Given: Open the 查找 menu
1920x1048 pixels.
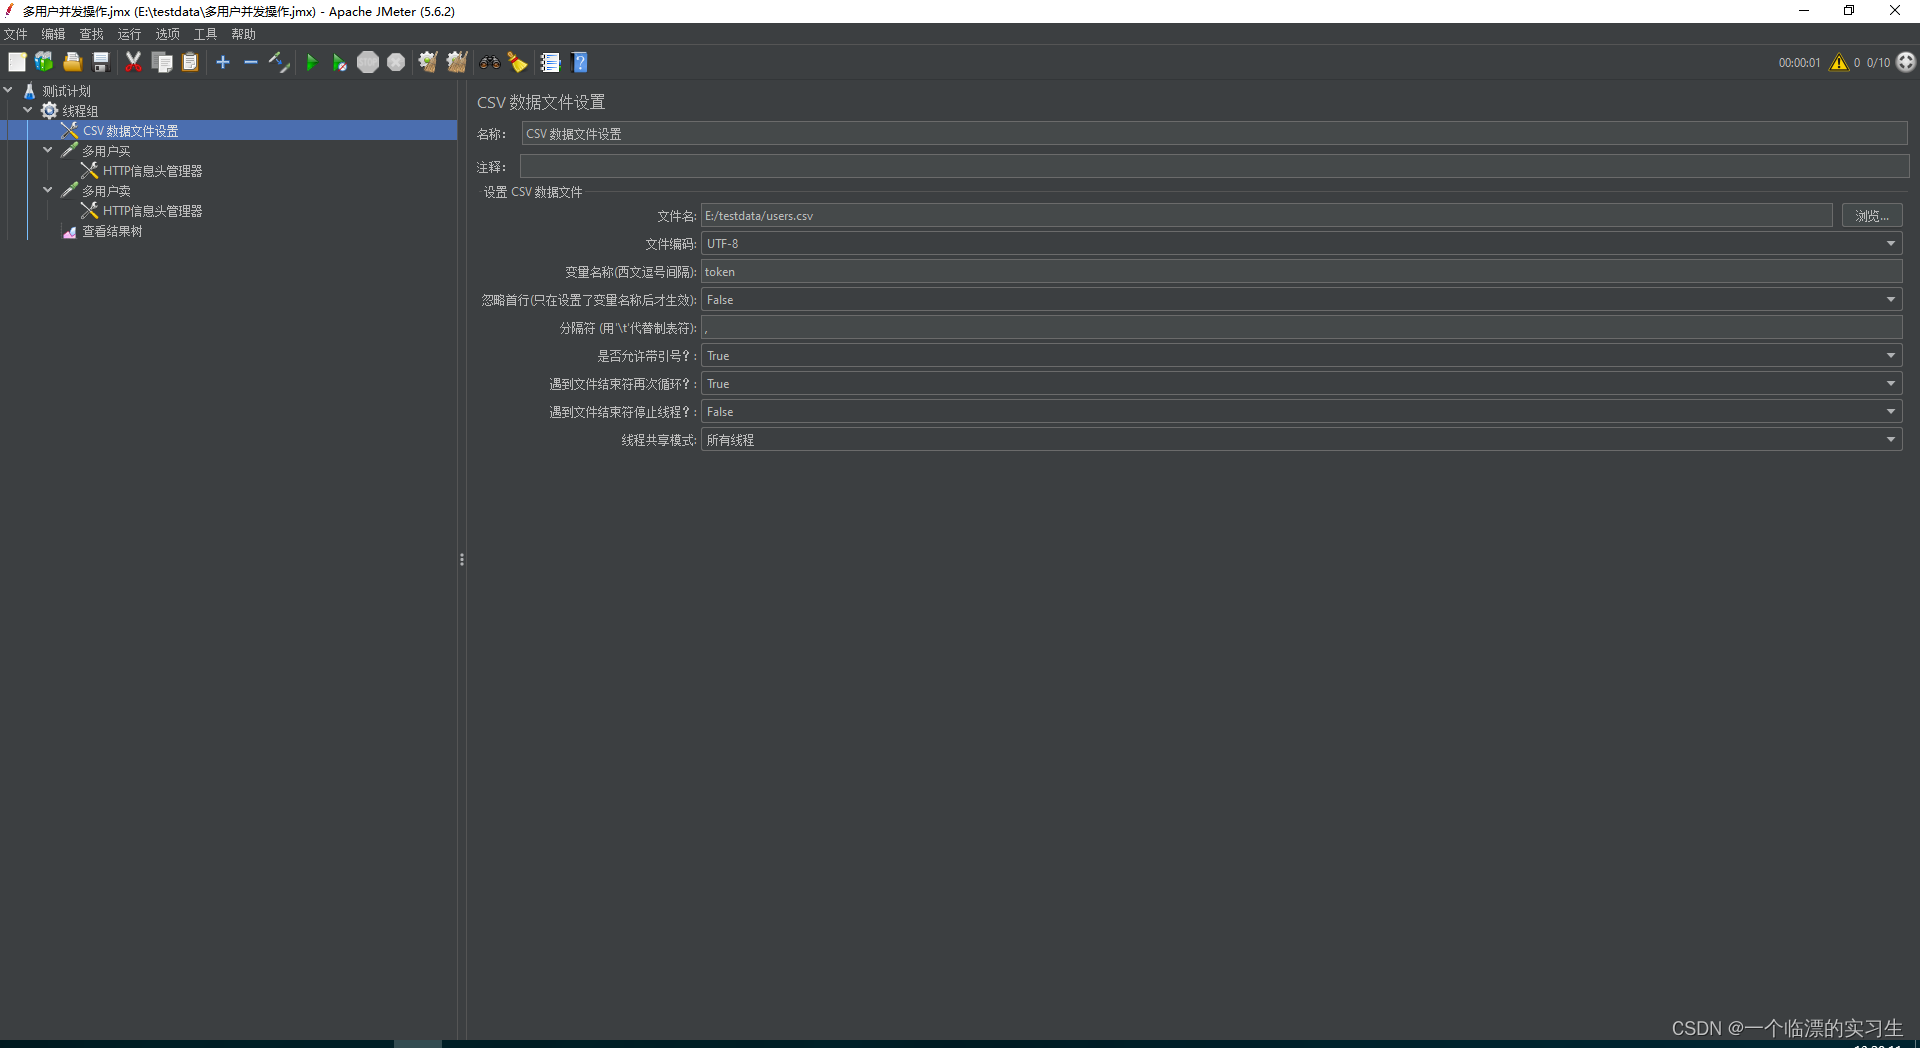Looking at the screenshot, I should tap(91, 34).
